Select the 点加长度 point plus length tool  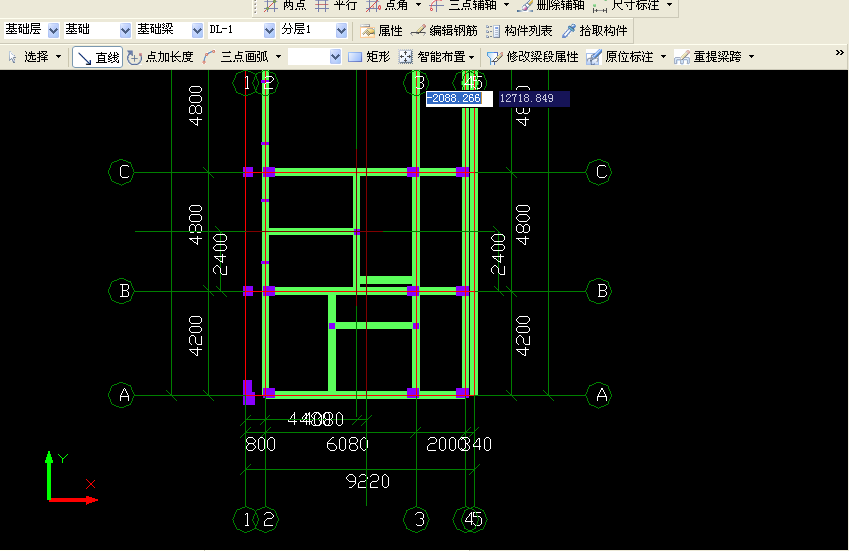[x=160, y=57]
